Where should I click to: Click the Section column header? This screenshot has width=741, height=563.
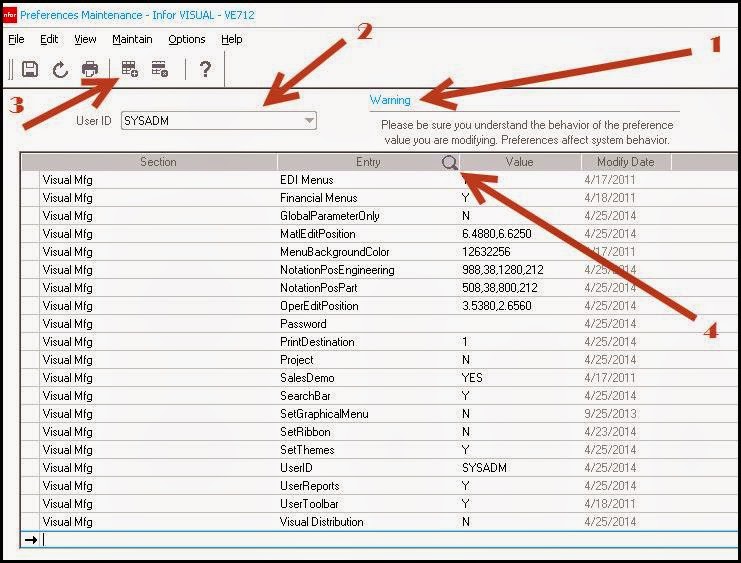click(158, 162)
